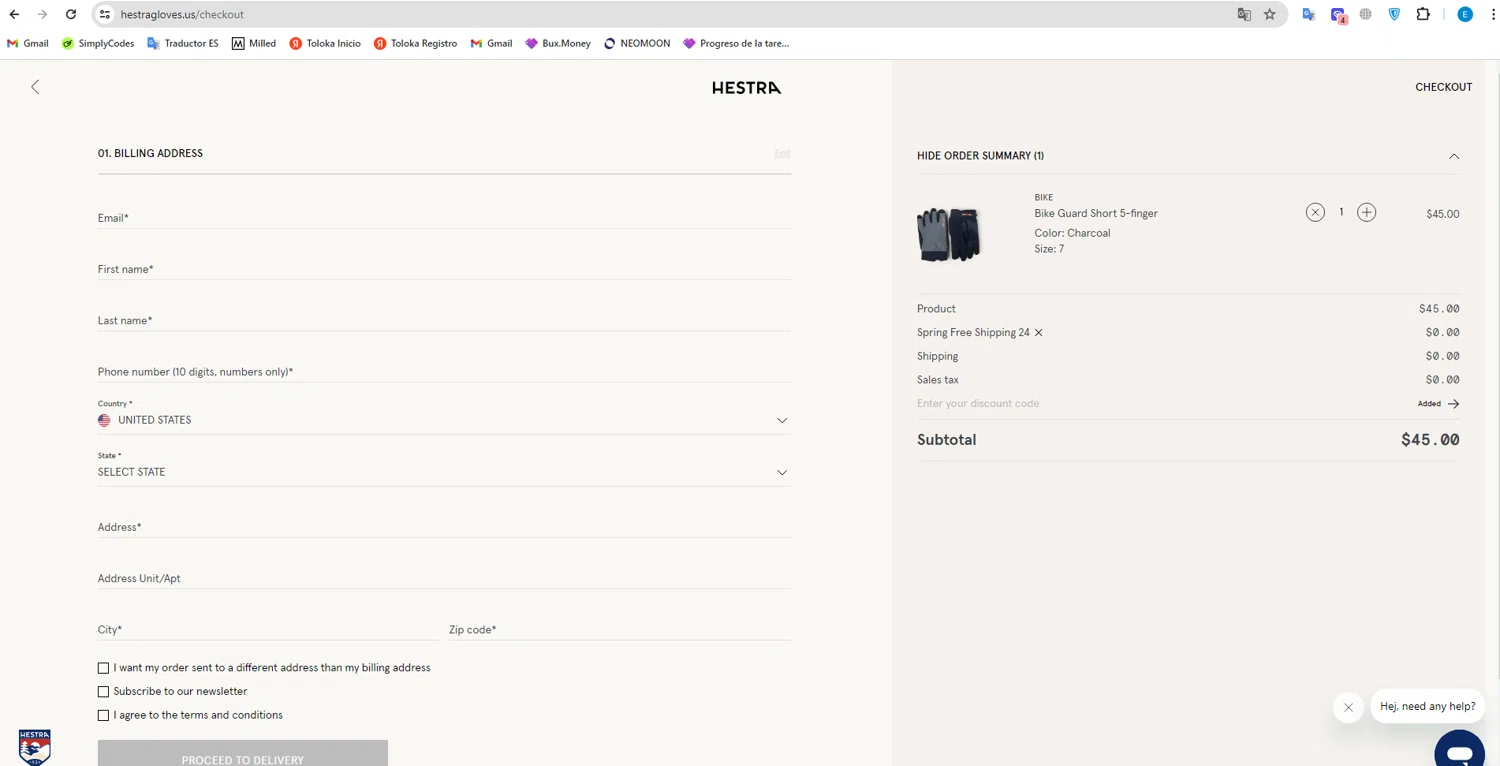Click the first Gmail bookmark

click(28, 43)
